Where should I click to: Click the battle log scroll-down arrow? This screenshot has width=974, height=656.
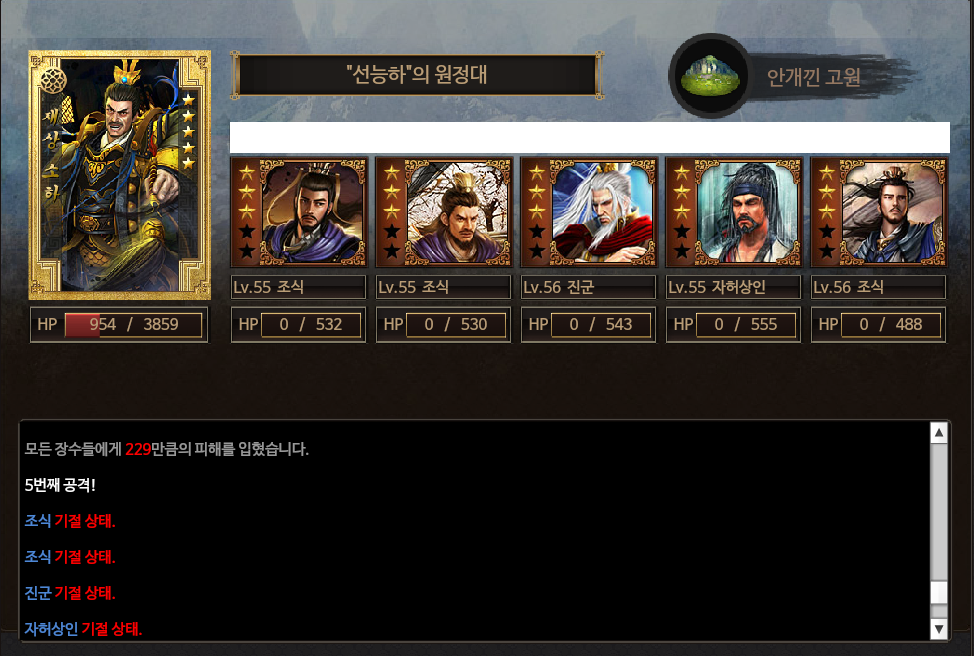click(x=939, y=629)
